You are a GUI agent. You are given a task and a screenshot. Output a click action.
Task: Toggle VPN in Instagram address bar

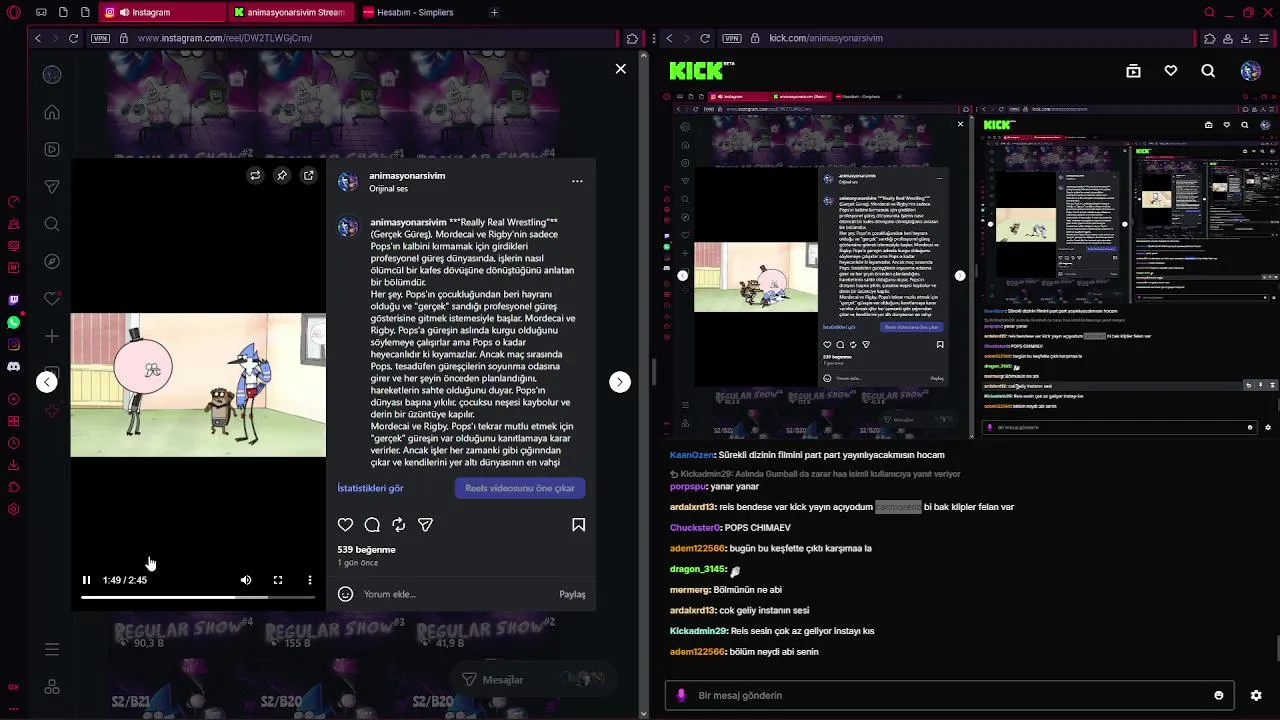point(100,38)
